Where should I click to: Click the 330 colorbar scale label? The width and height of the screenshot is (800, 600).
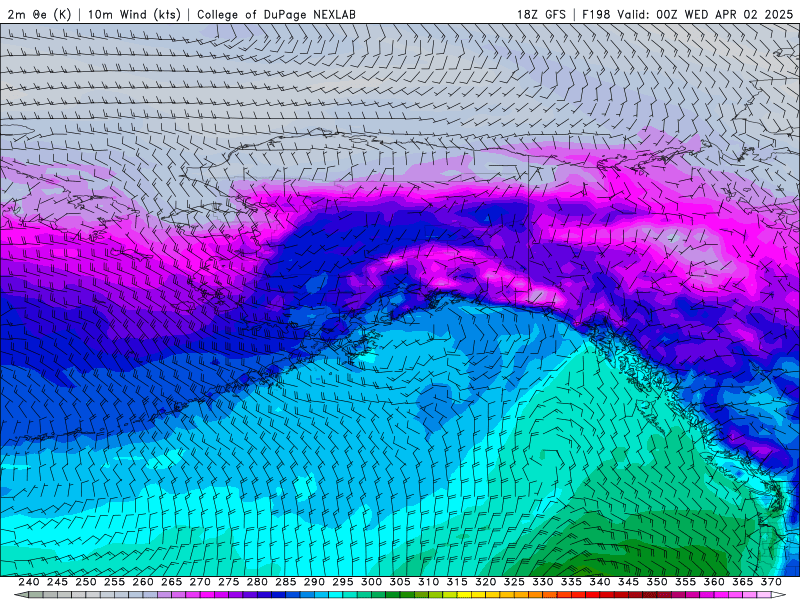click(x=543, y=582)
